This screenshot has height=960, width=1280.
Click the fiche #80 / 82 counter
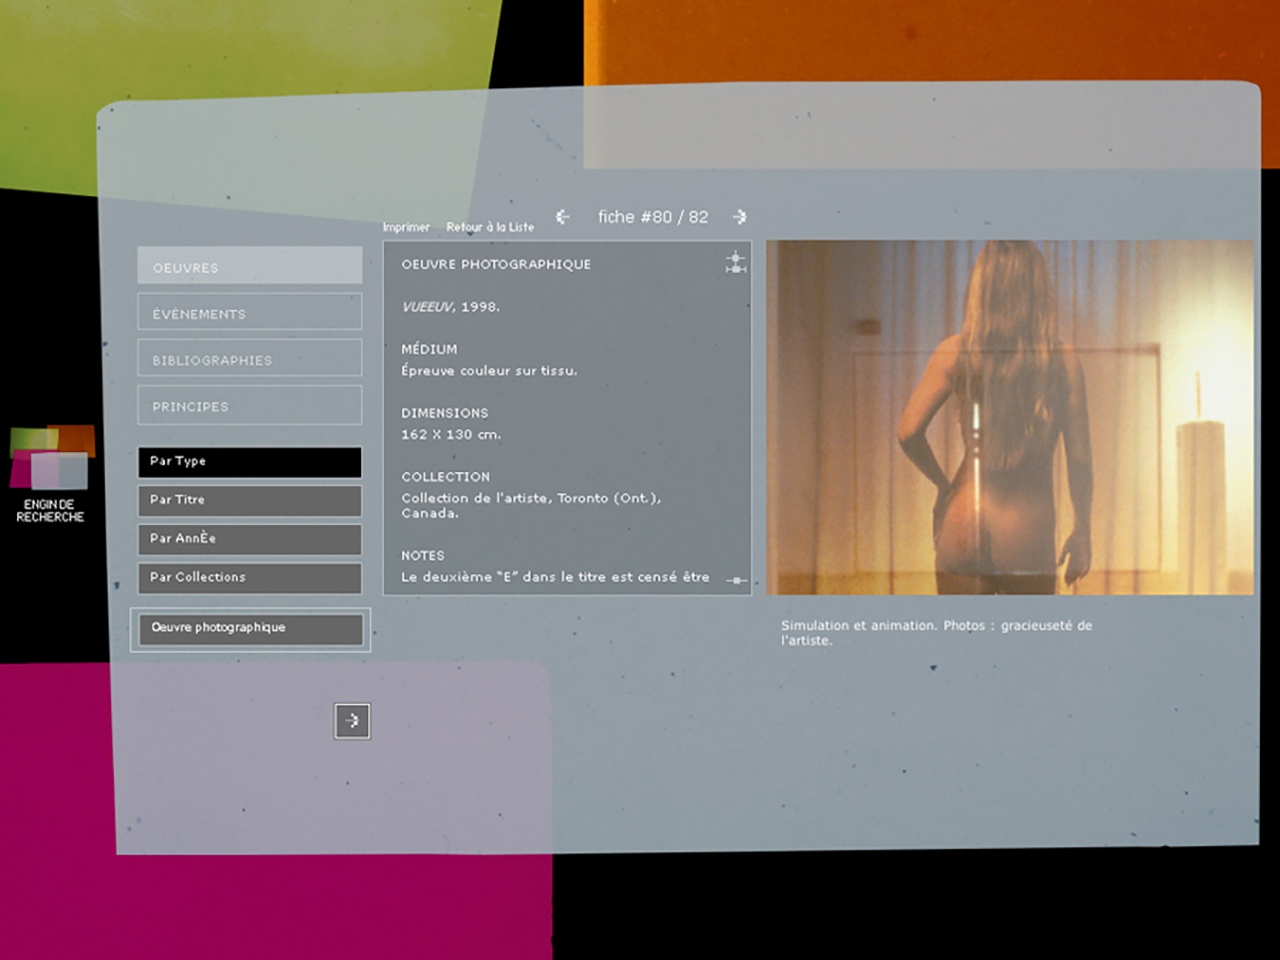click(652, 217)
